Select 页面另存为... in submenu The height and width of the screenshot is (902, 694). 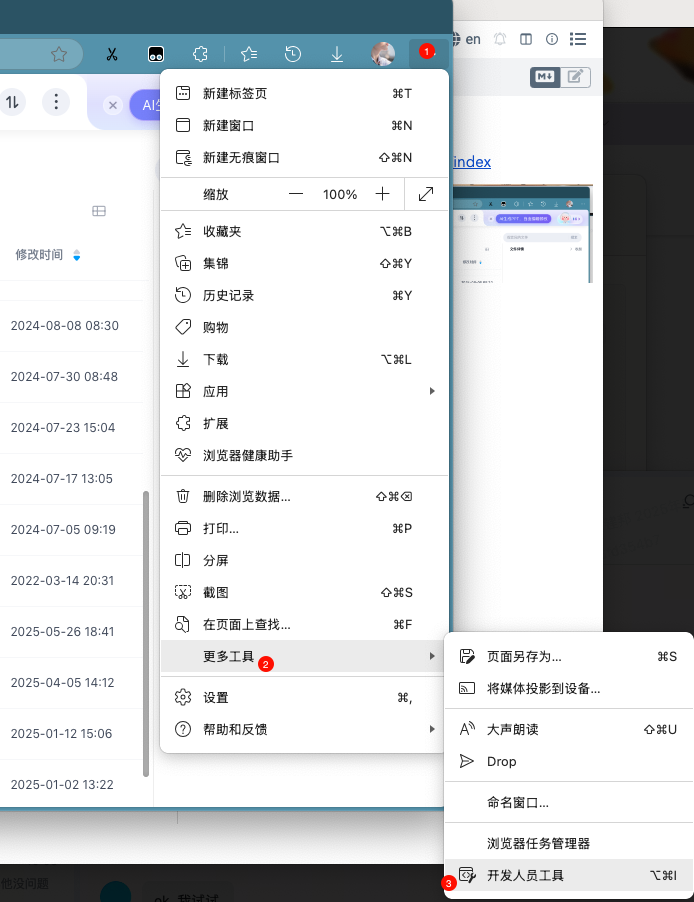point(569,656)
